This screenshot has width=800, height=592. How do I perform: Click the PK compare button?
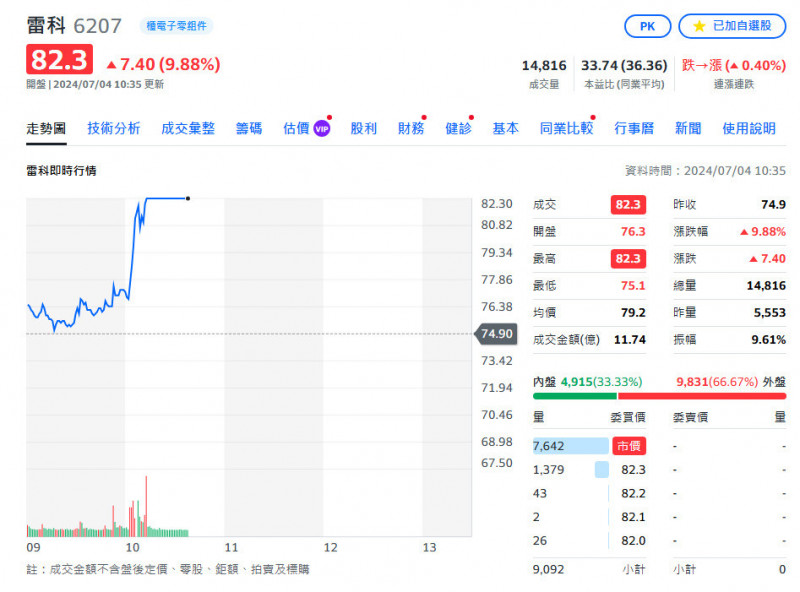tap(647, 26)
